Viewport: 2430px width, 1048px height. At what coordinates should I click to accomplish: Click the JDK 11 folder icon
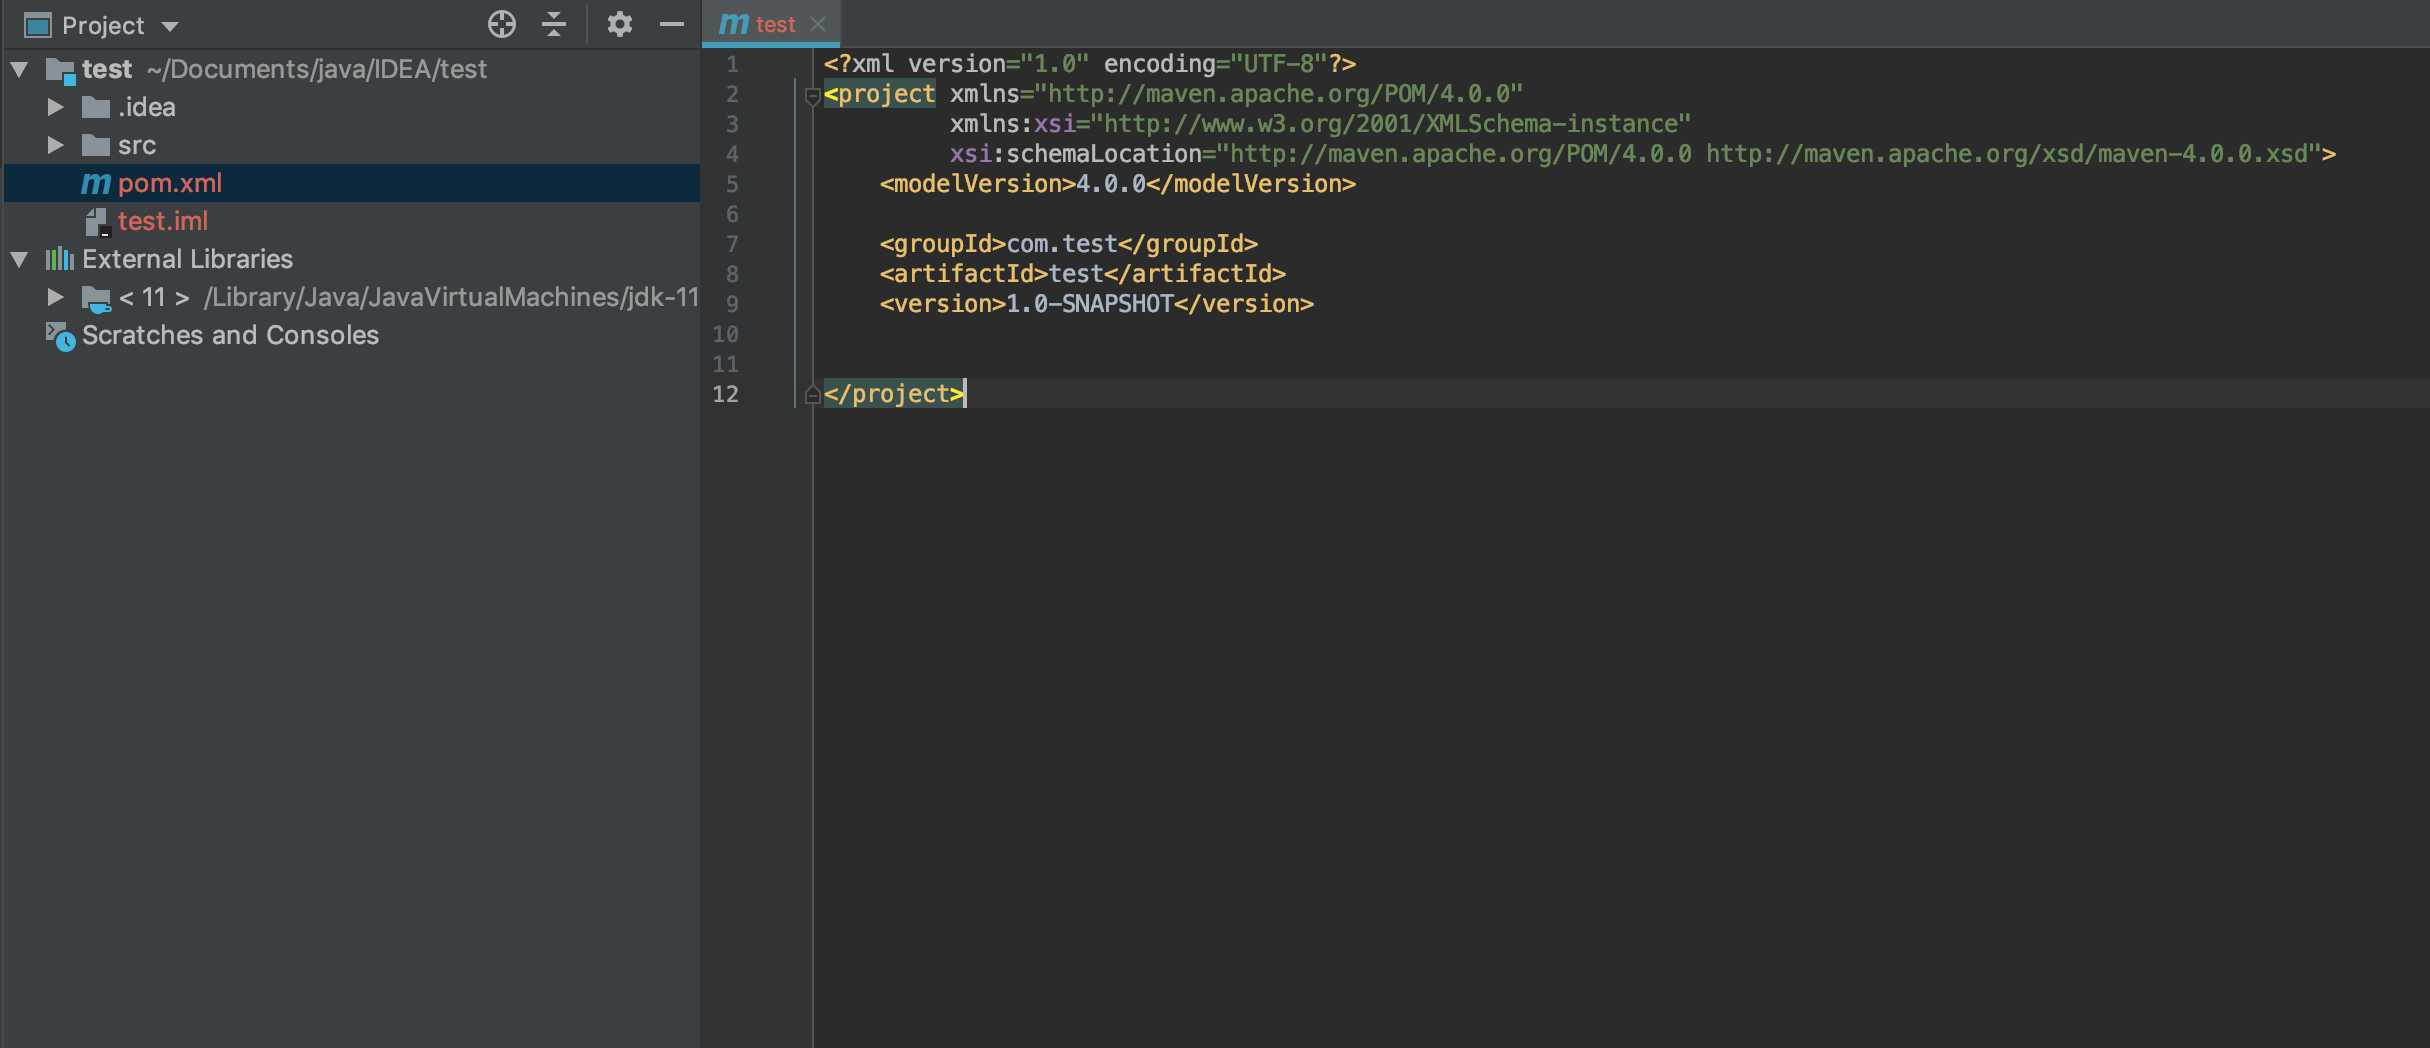click(96, 298)
